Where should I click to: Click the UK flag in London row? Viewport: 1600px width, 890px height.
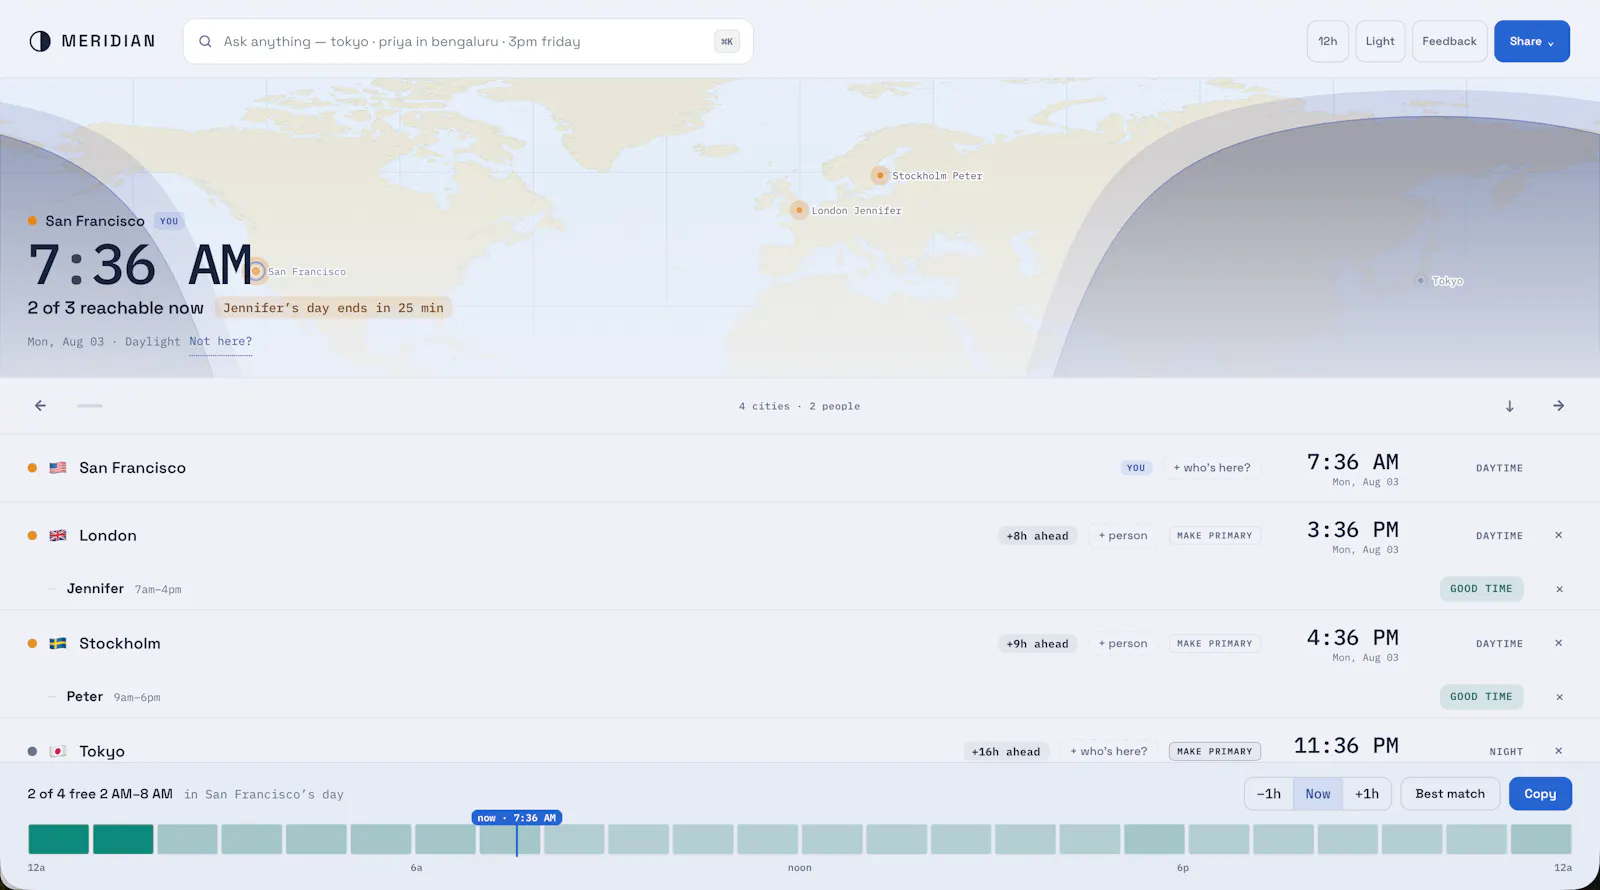58,536
